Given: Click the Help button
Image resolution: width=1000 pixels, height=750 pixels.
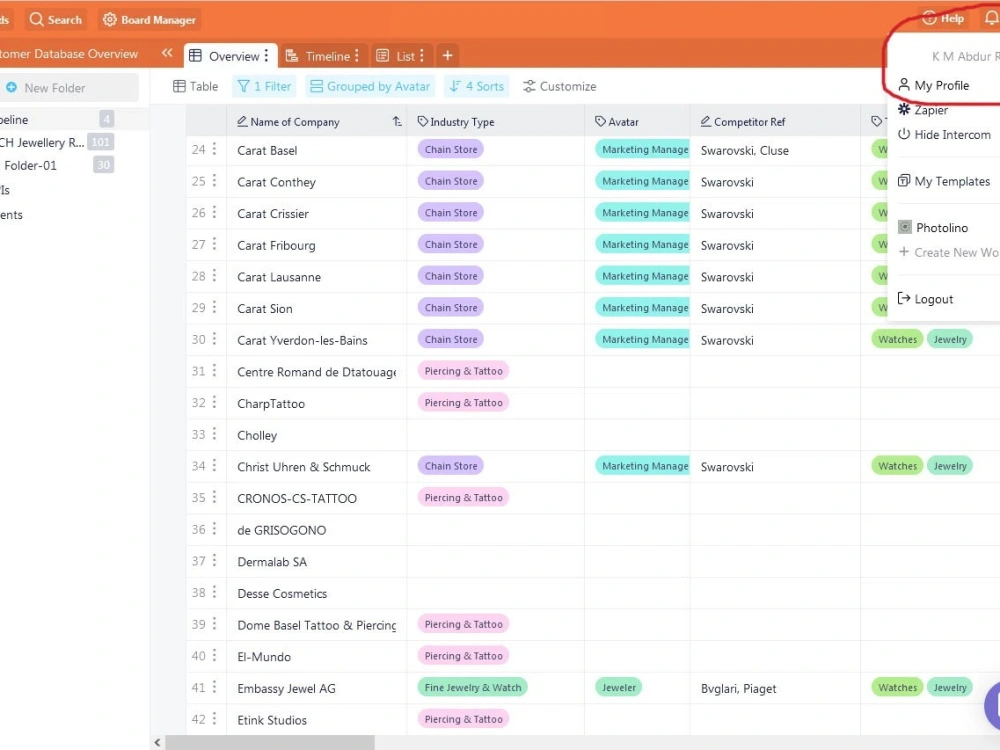Looking at the screenshot, I should click(x=943, y=18).
